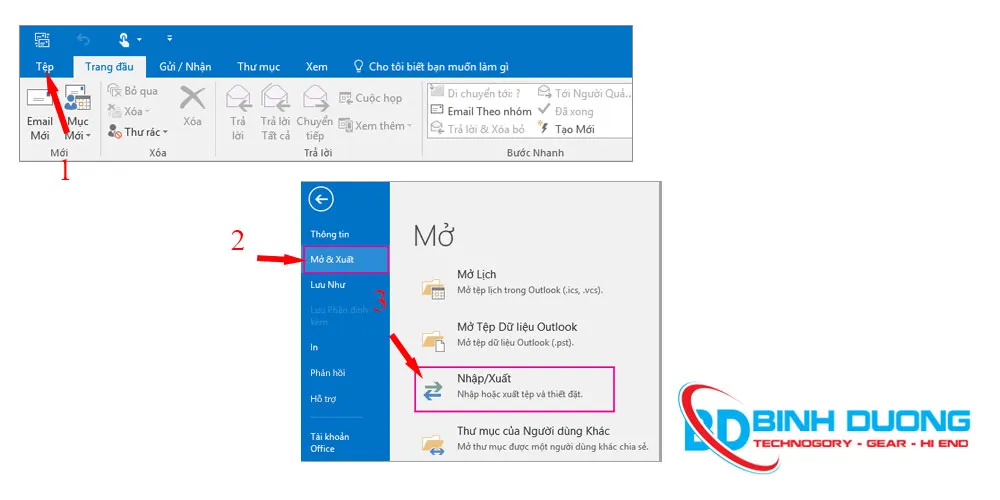Expand Quick Access Toolbar customize arrow
1000x500 pixels.
pyautogui.click(x=170, y=39)
